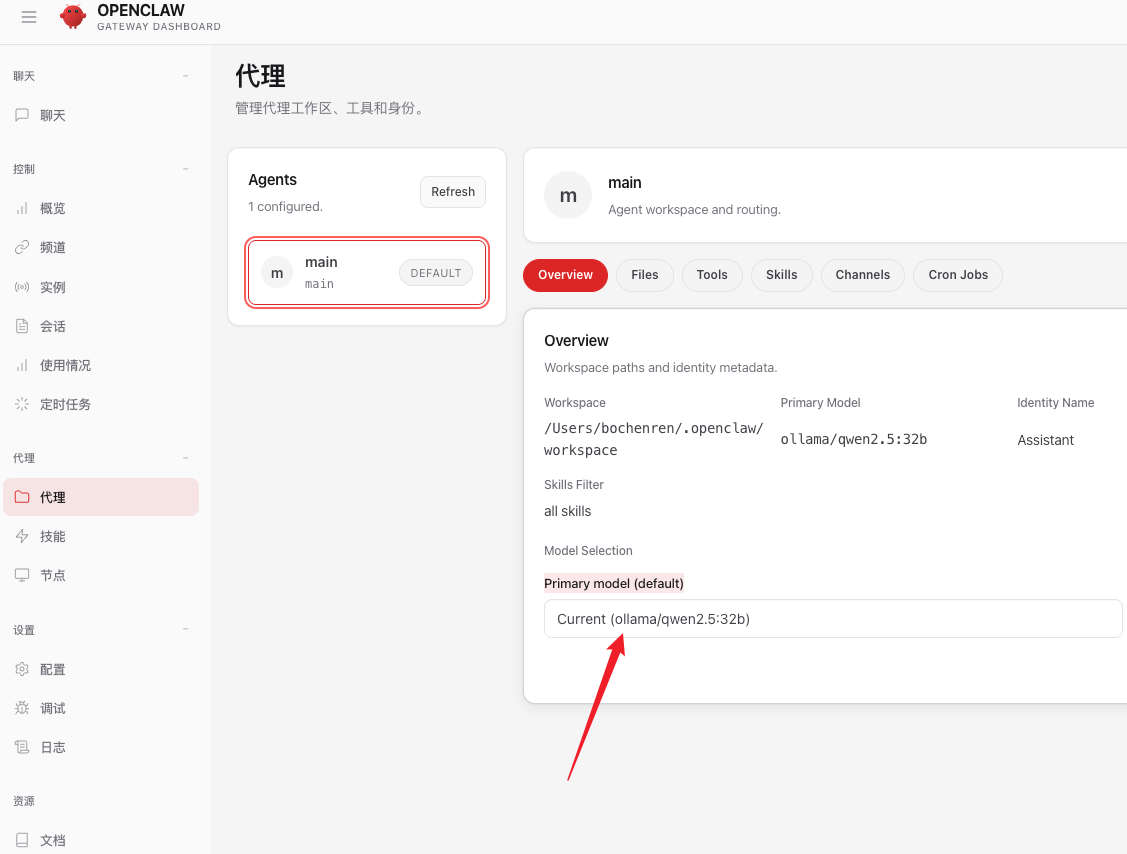Open 定时任务 scheduled tasks icon
Viewport: 1127px width, 854px height.
22,405
